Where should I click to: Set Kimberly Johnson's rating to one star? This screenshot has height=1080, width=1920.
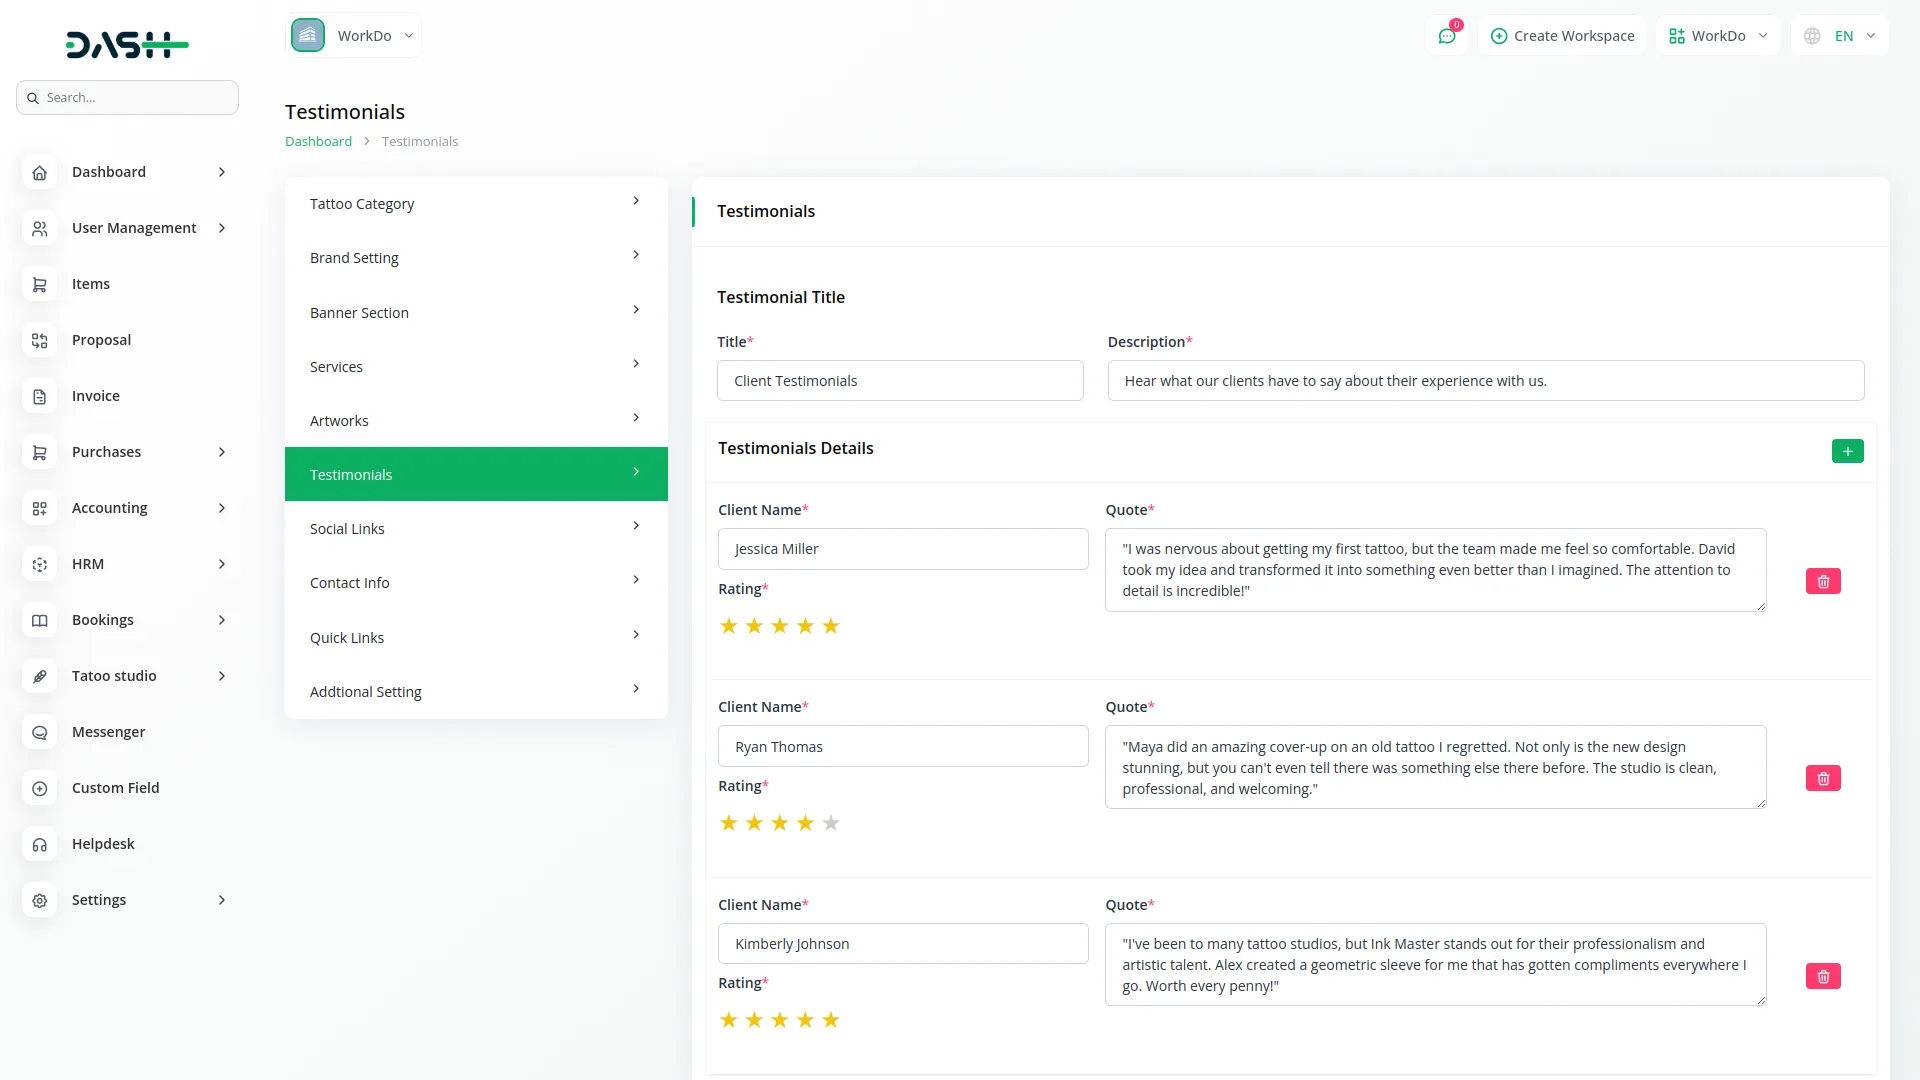729,1020
